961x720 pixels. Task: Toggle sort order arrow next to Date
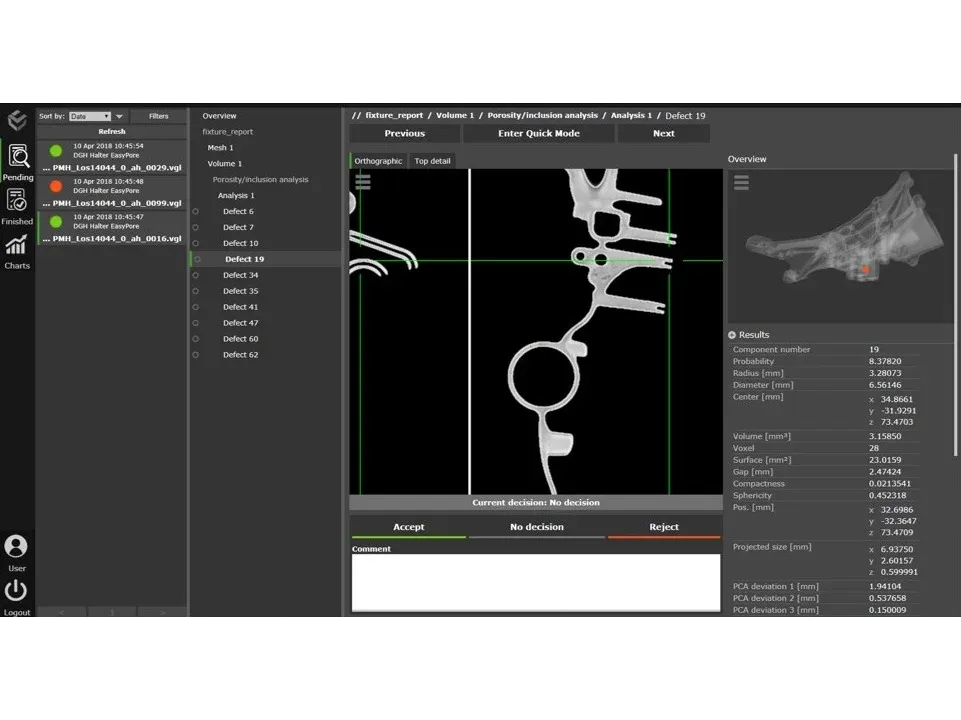[120, 117]
